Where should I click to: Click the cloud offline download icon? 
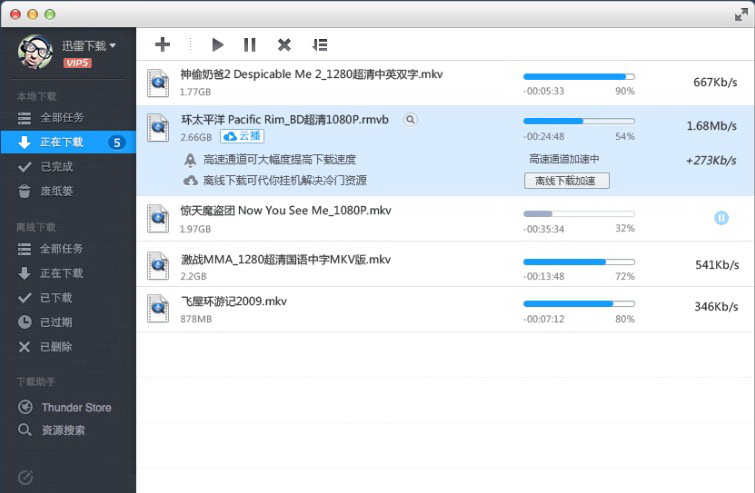coord(191,181)
